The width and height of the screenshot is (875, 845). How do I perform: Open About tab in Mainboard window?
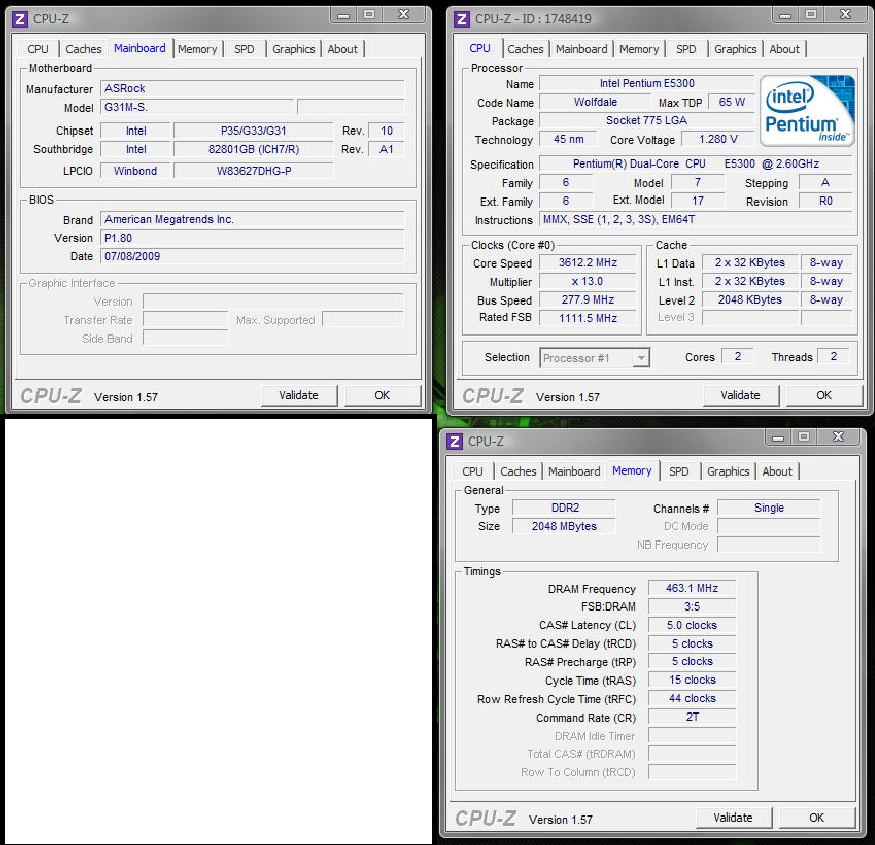[x=343, y=49]
